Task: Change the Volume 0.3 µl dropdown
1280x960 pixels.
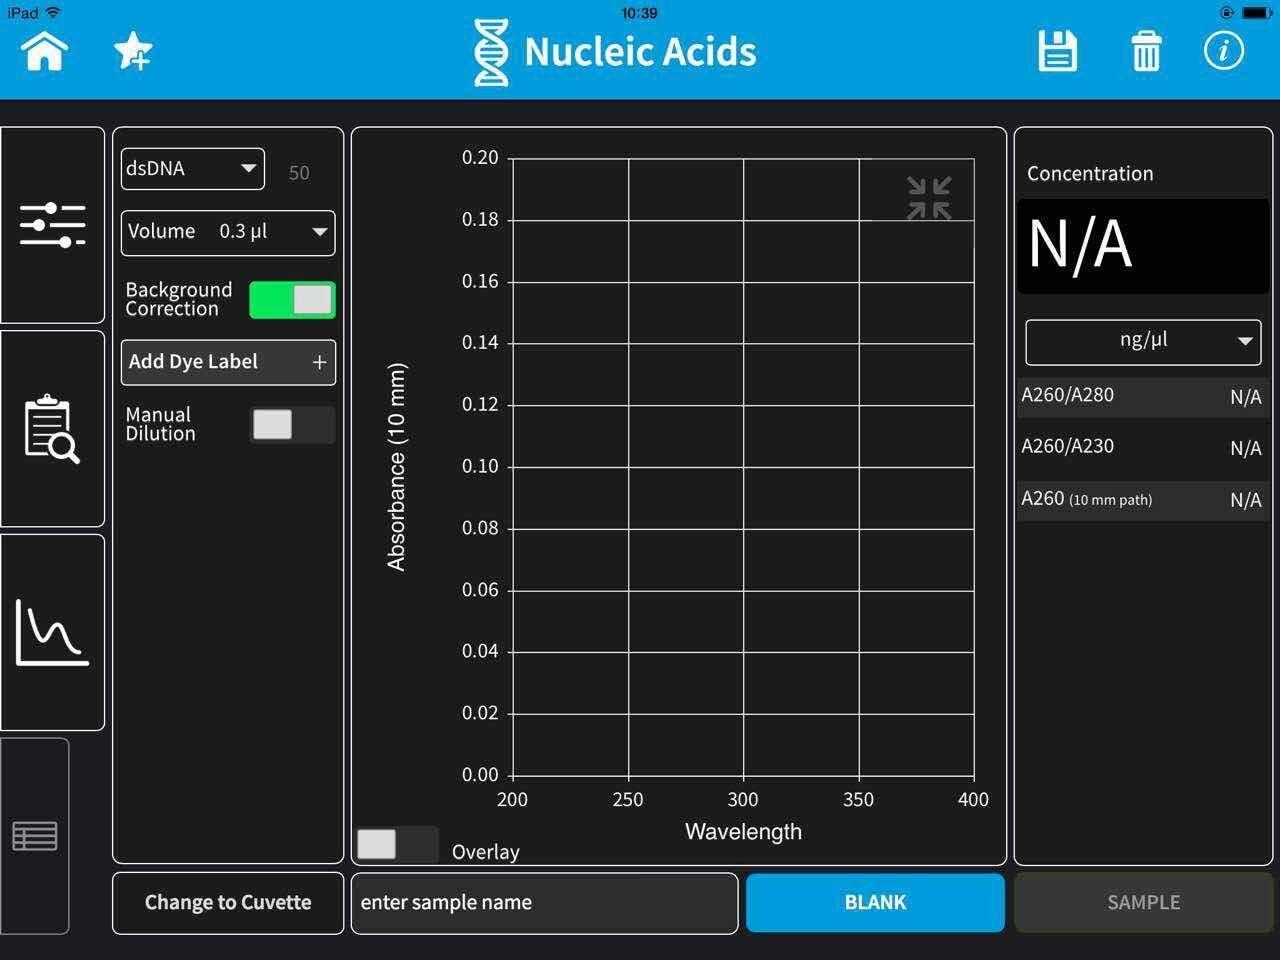Action: [x=228, y=232]
